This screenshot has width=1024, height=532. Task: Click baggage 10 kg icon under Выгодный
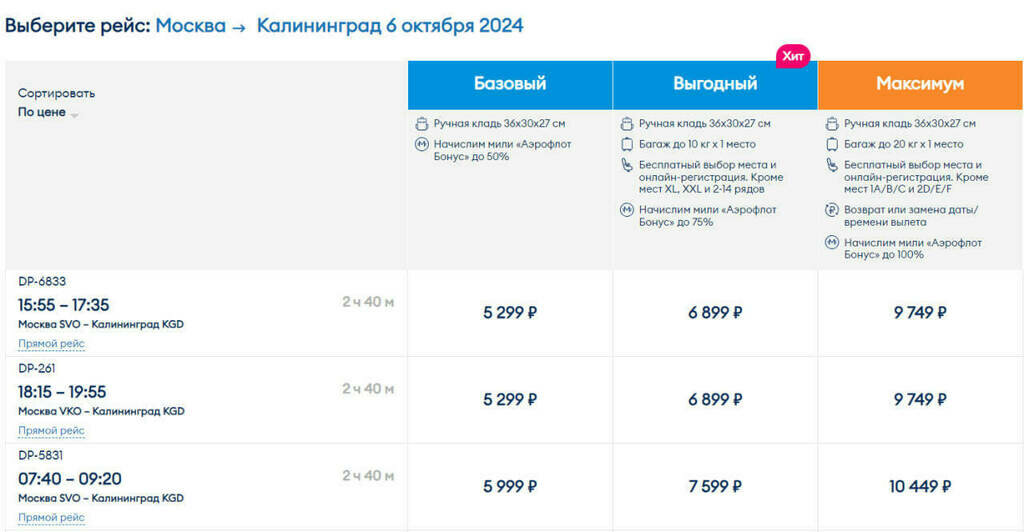pos(627,144)
